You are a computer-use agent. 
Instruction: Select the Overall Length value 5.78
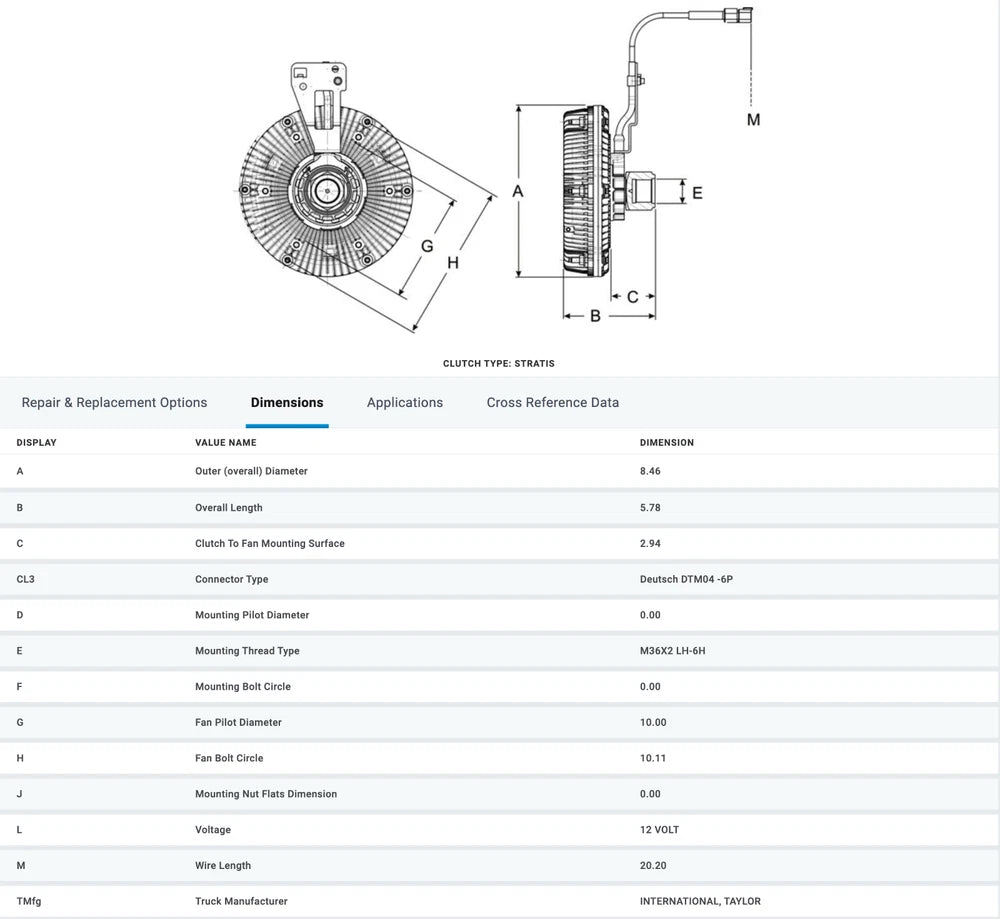click(650, 507)
